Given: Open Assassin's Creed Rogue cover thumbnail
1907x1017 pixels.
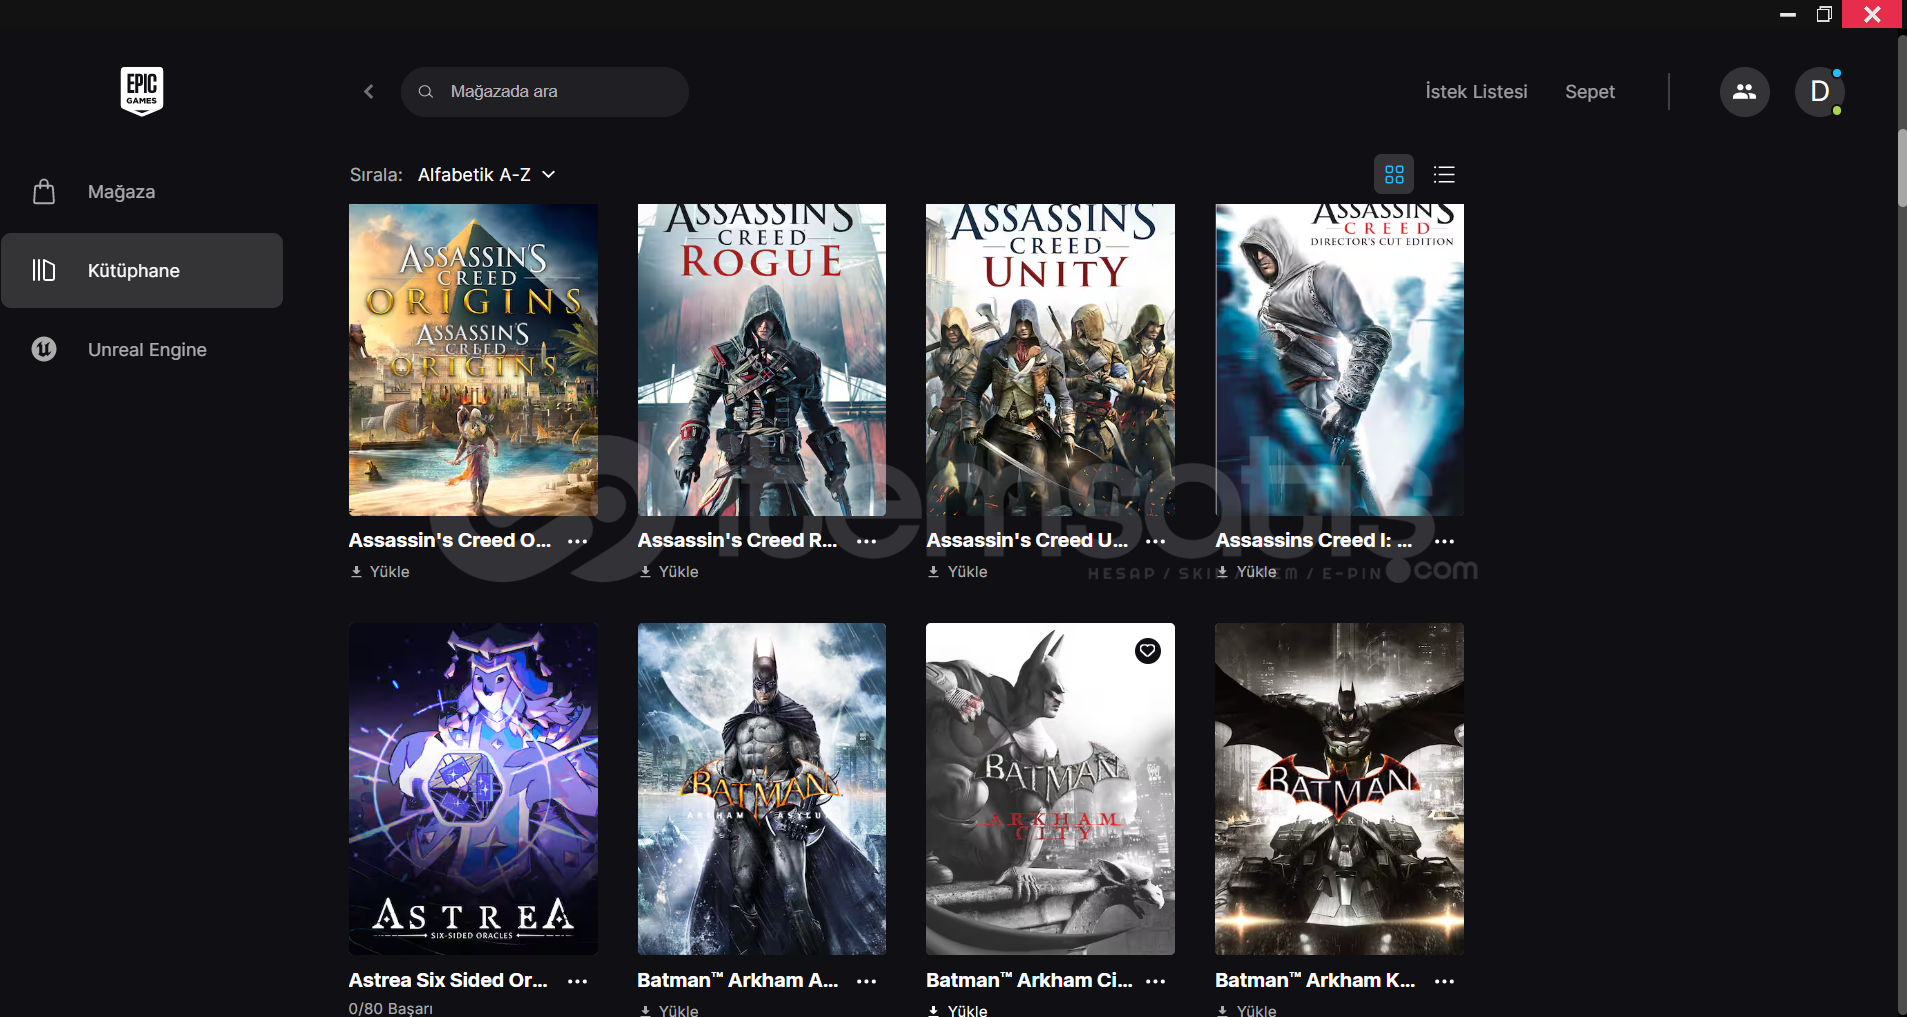Looking at the screenshot, I should click(x=762, y=360).
